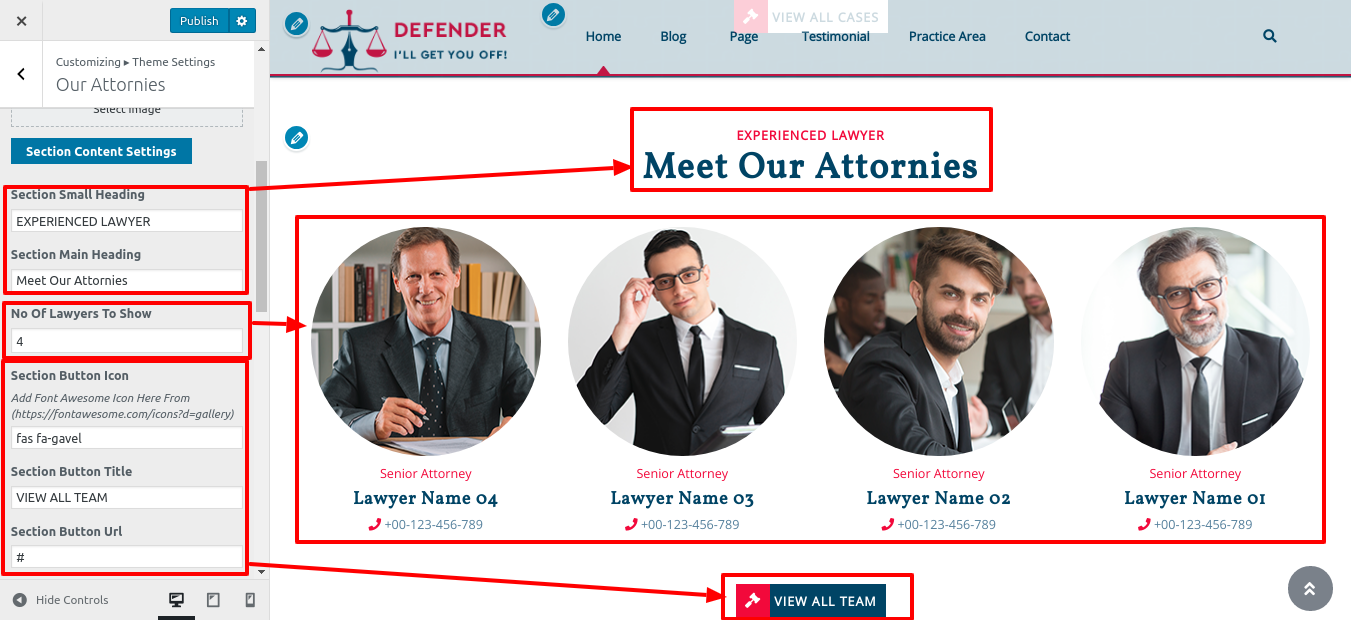
Task: Switch to tablet preview device
Action: [213, 600]
